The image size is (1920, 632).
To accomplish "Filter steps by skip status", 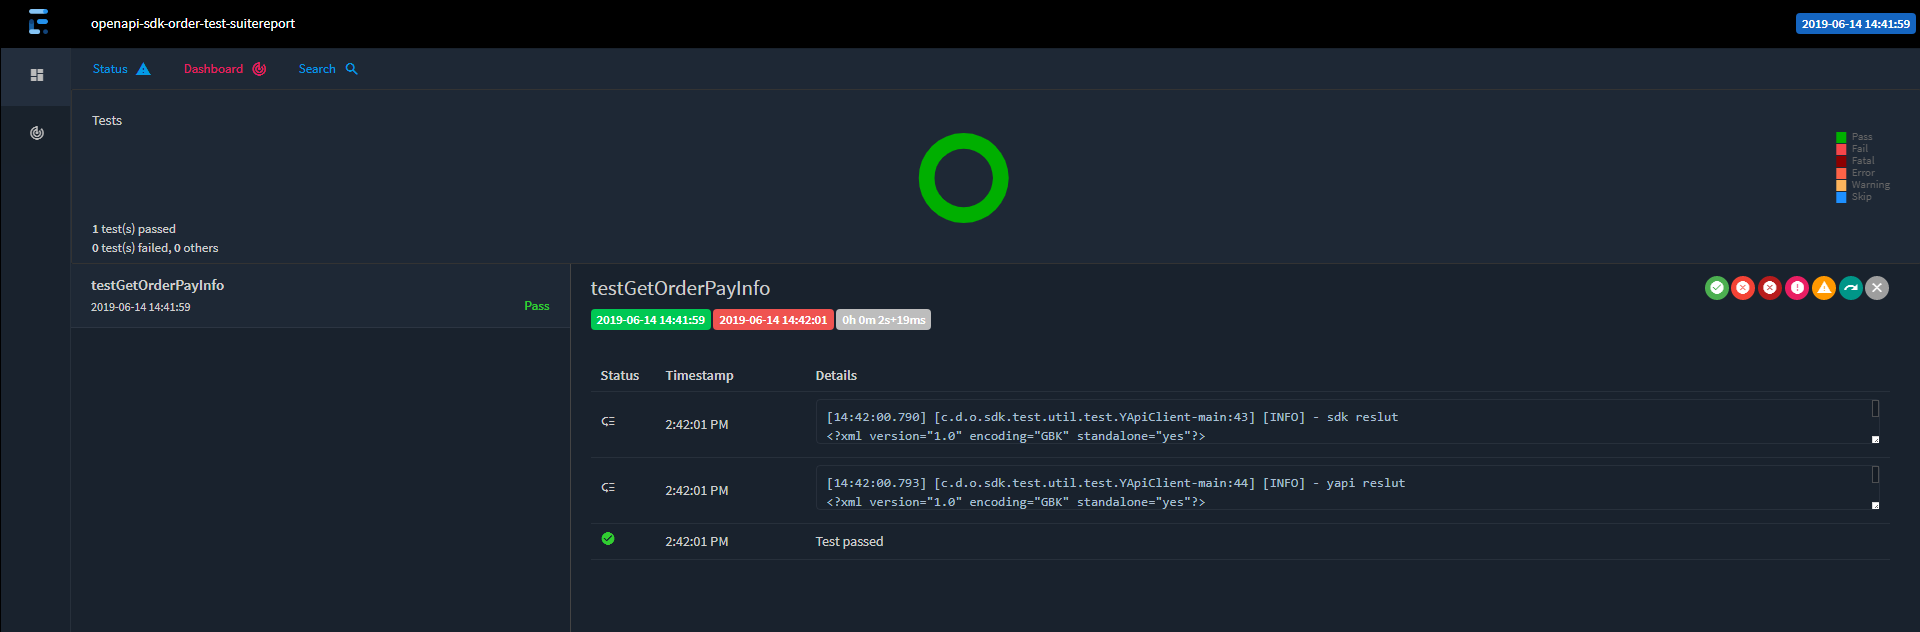I will coord(1851,288).
